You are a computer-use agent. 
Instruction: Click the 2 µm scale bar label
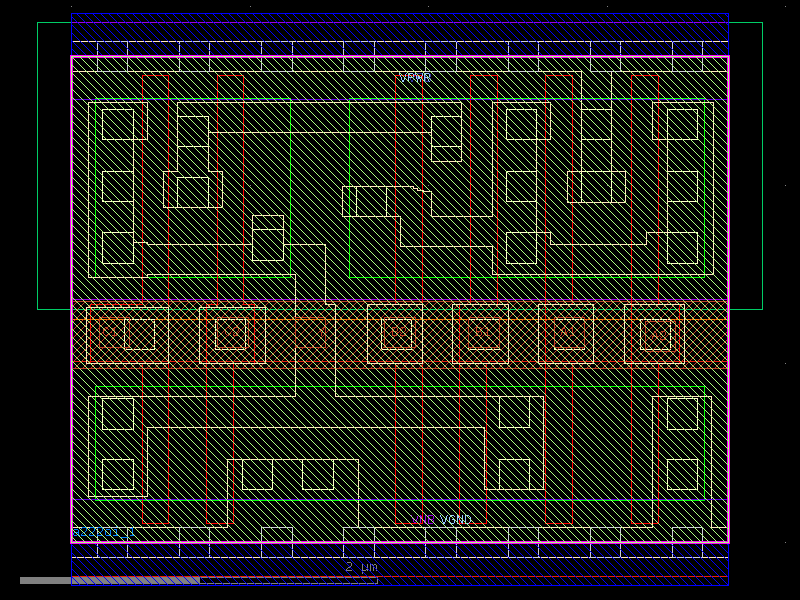point(360,567)
